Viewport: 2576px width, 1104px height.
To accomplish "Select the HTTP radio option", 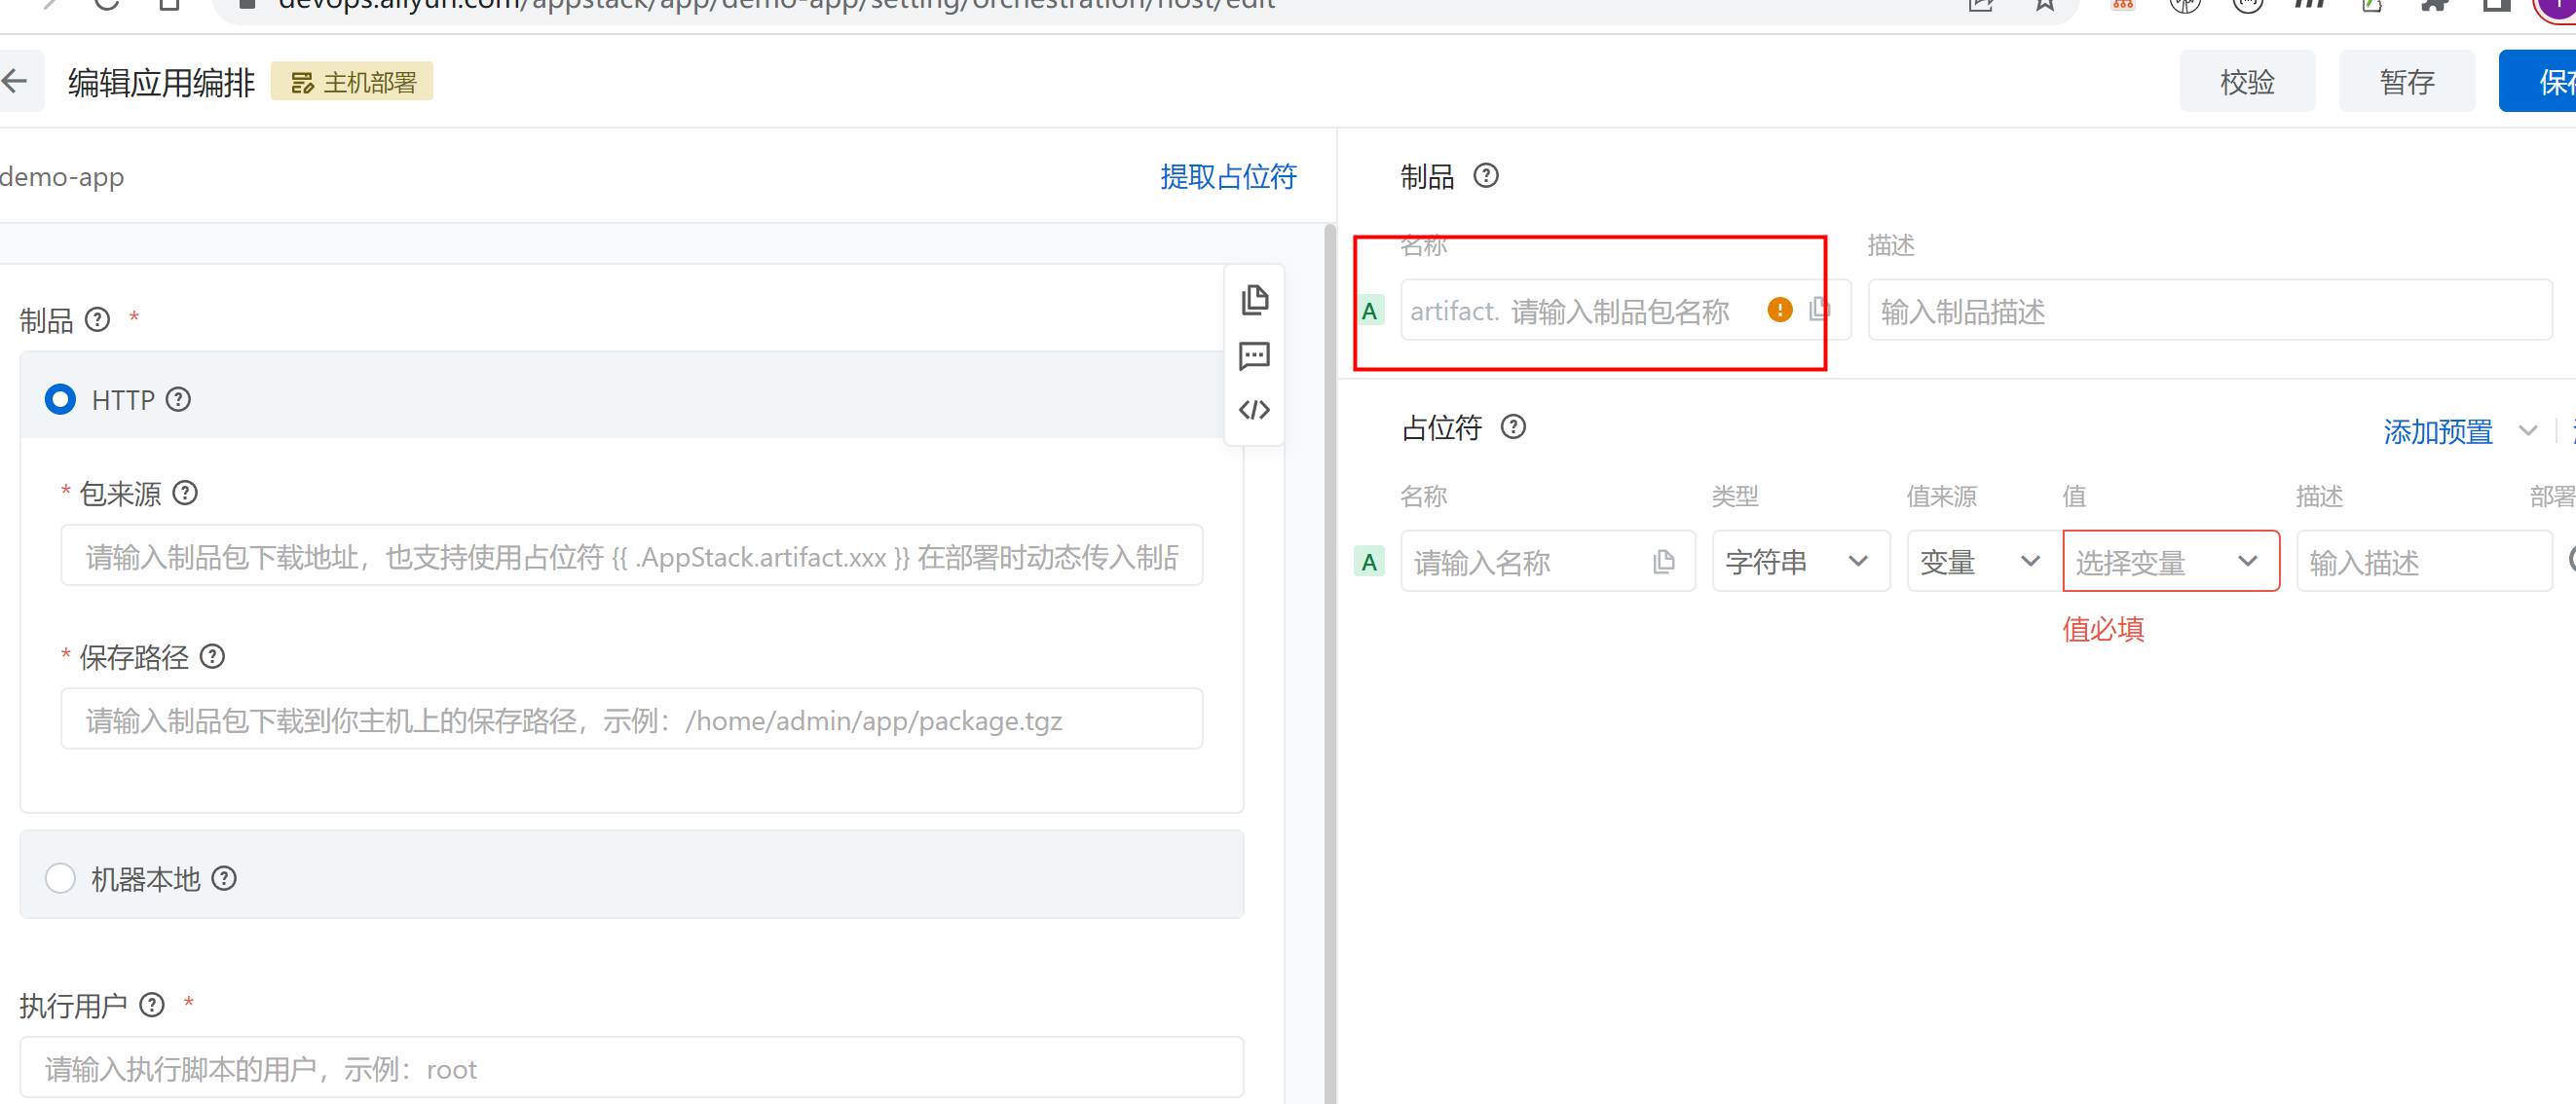I will pos(60,400).
